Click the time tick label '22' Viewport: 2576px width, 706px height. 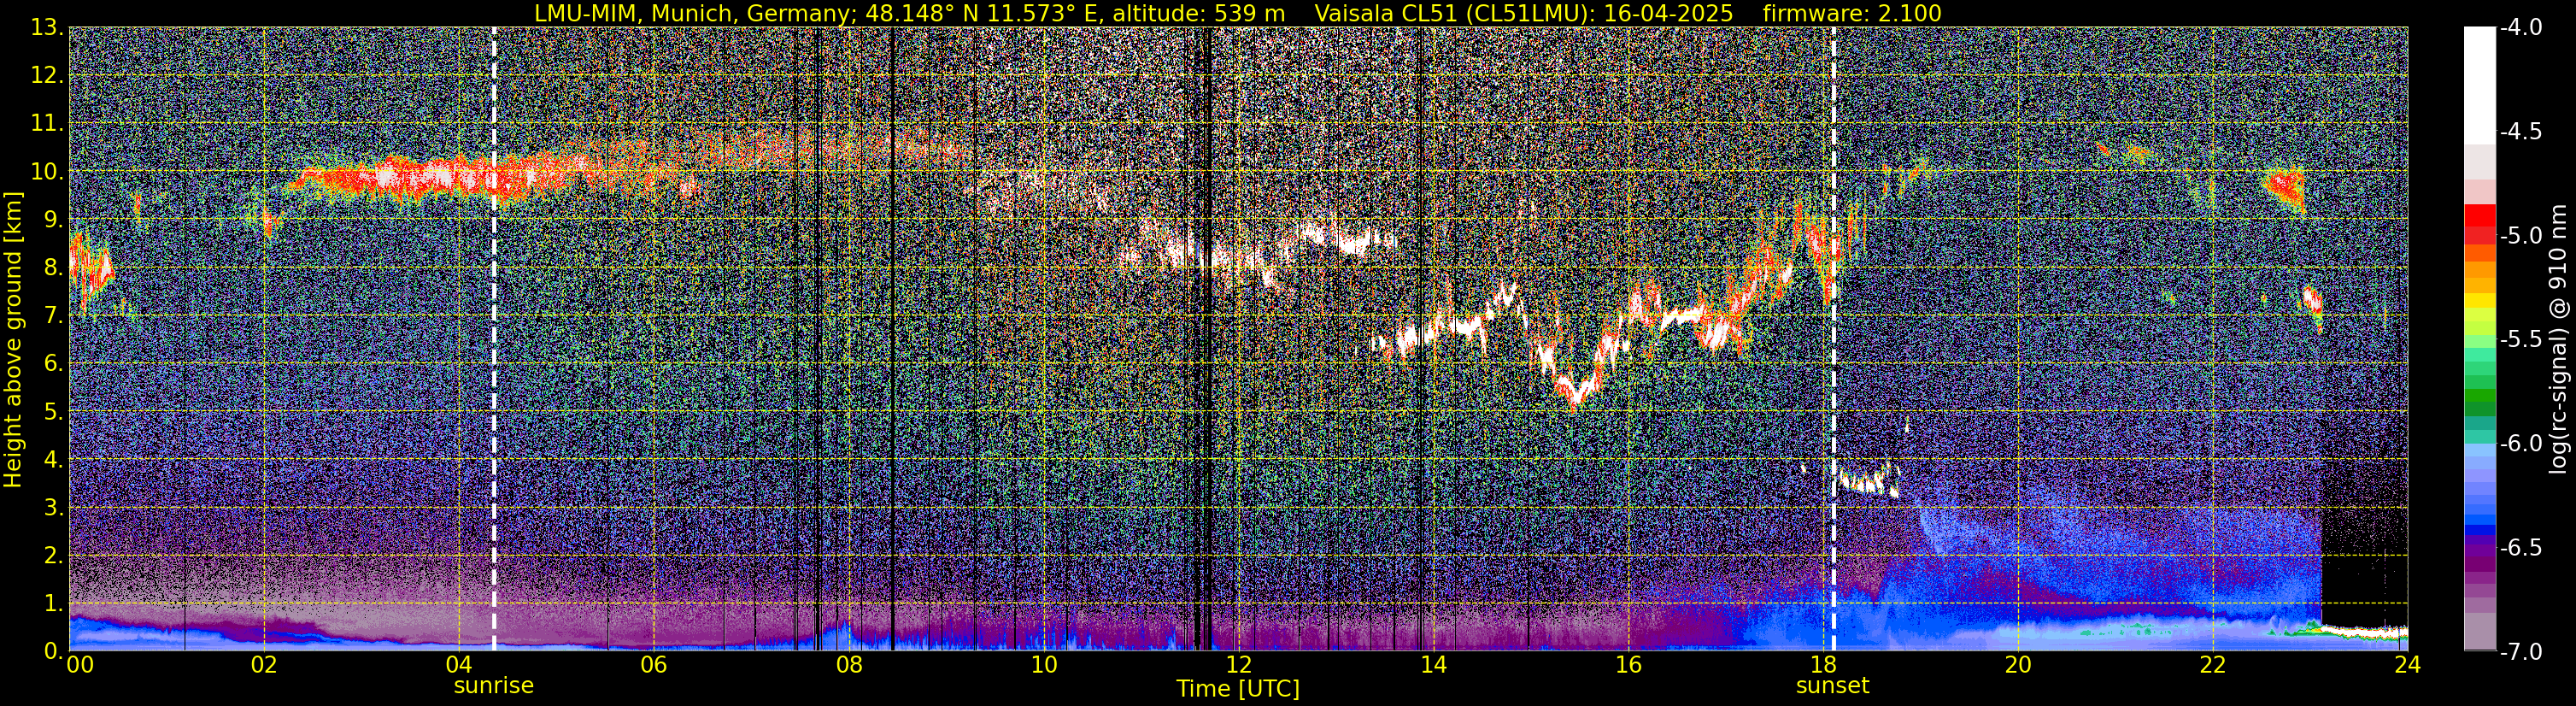tap(2213, 665)
